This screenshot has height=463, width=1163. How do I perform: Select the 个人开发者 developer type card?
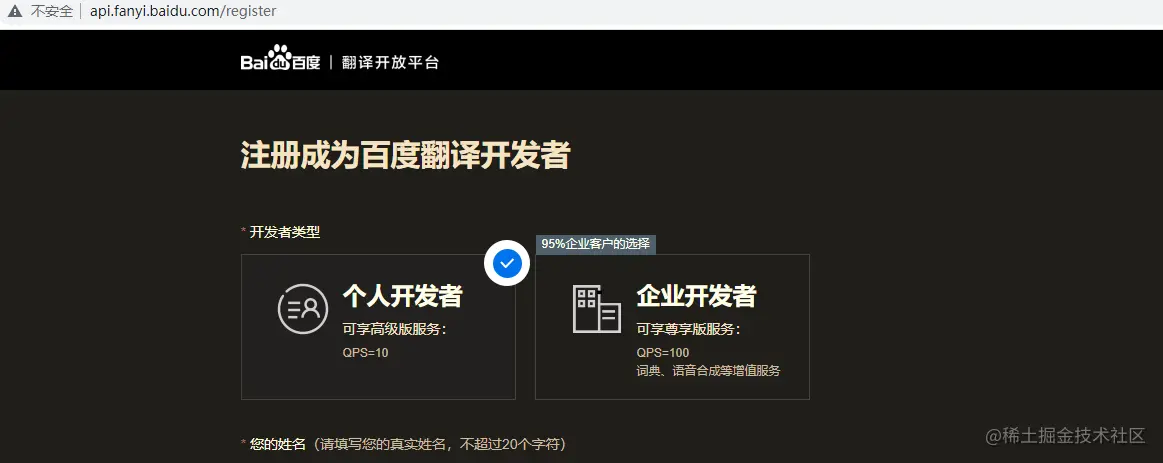pyautogui.click(x=378, y=326)
